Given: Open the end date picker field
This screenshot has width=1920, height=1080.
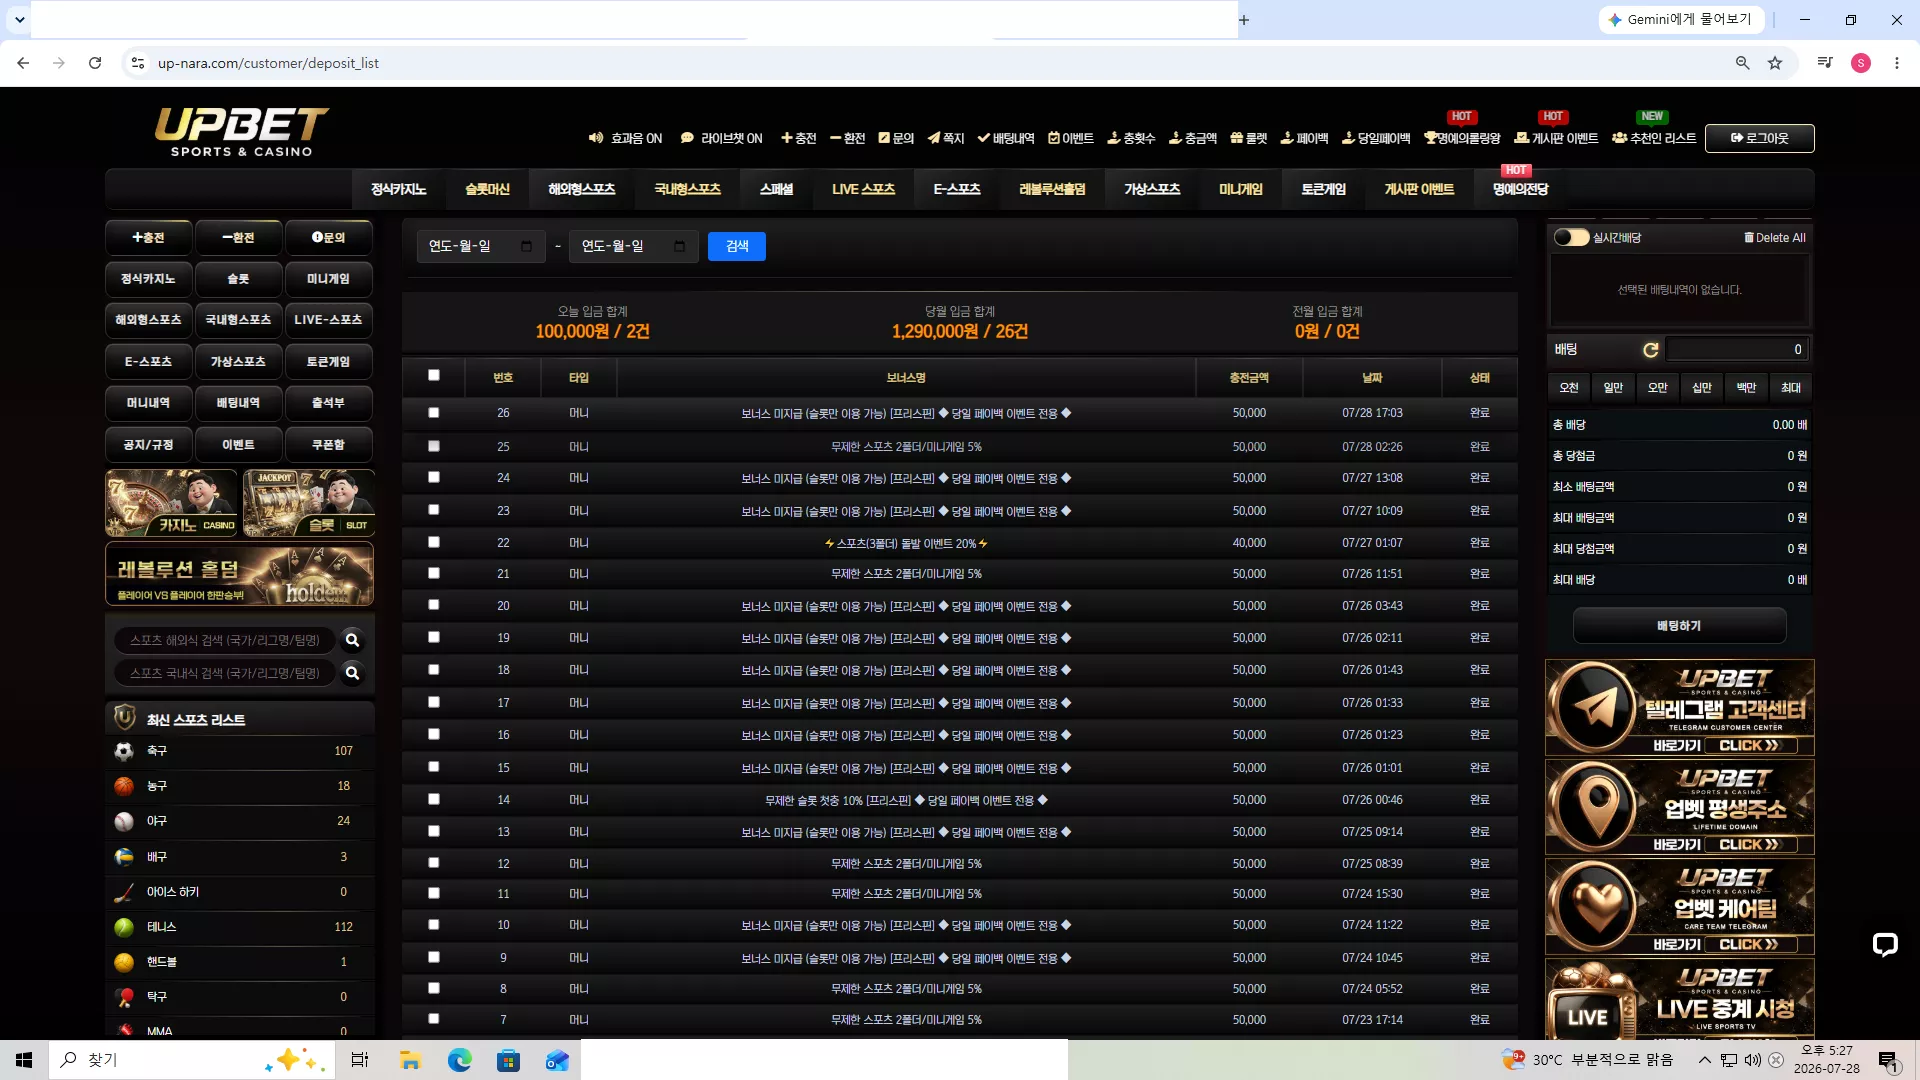Looking at the screenshot, I should [634, 246].
